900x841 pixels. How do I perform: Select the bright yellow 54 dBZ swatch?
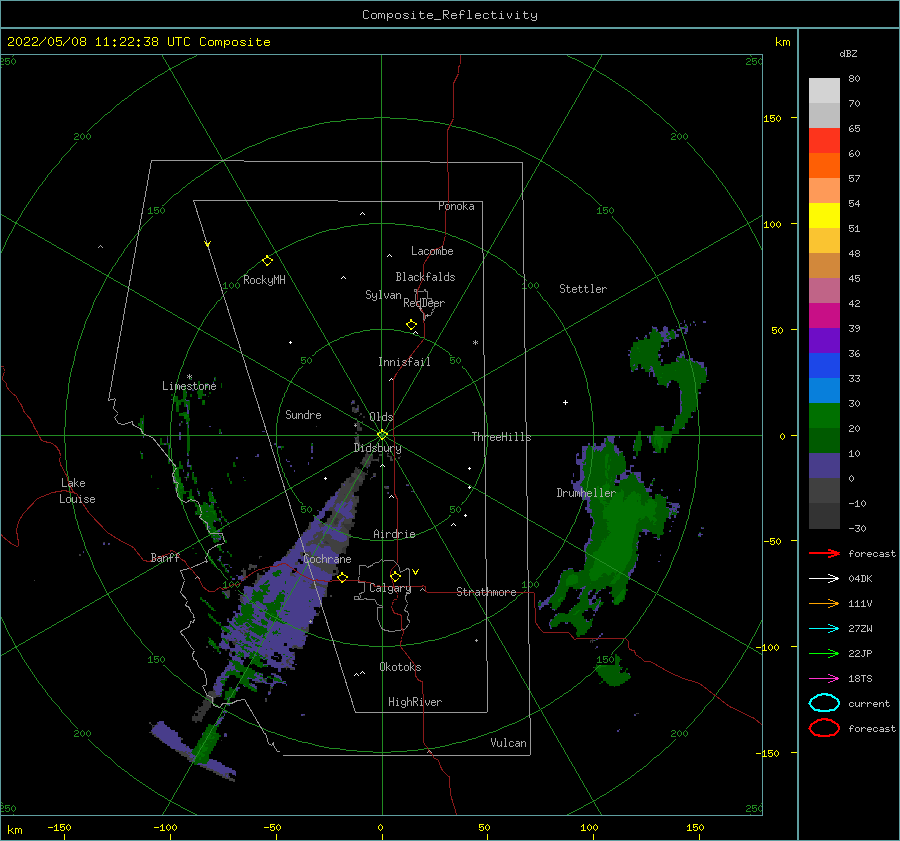[824, 215]
